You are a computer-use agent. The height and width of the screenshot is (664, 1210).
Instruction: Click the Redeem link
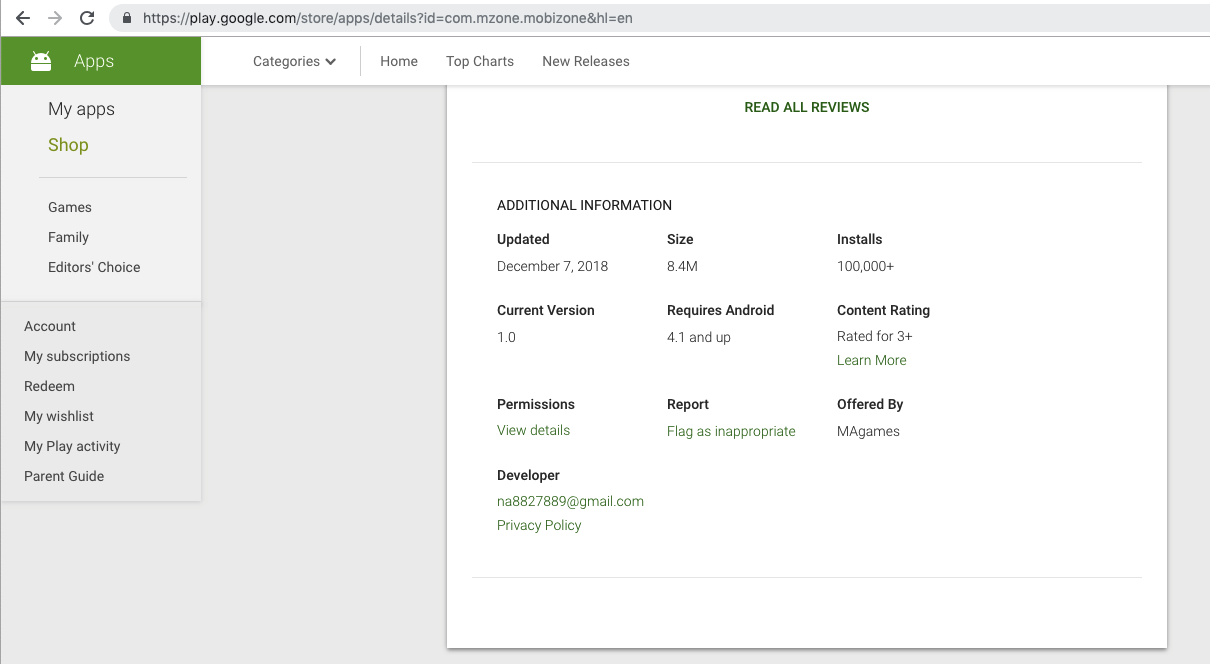point(49,386)
